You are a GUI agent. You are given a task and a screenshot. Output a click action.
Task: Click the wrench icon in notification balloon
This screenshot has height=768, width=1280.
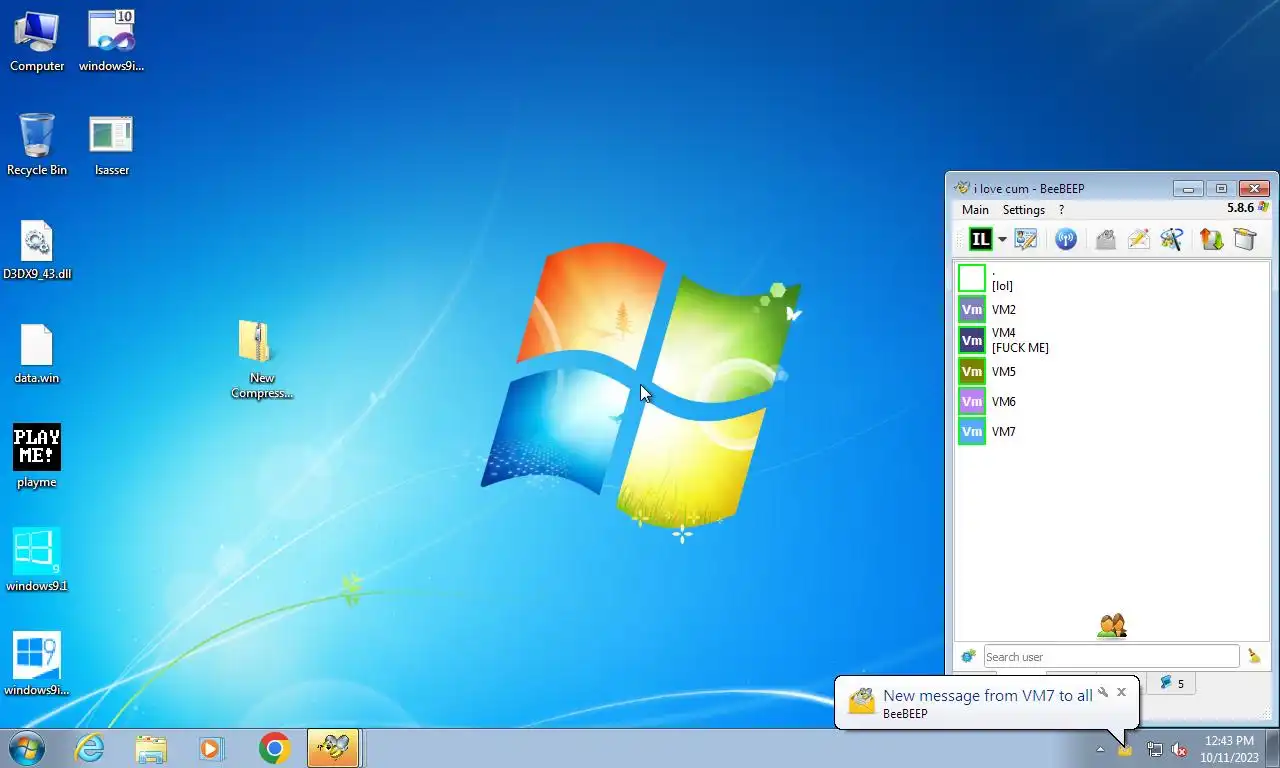coord(1103,692)
